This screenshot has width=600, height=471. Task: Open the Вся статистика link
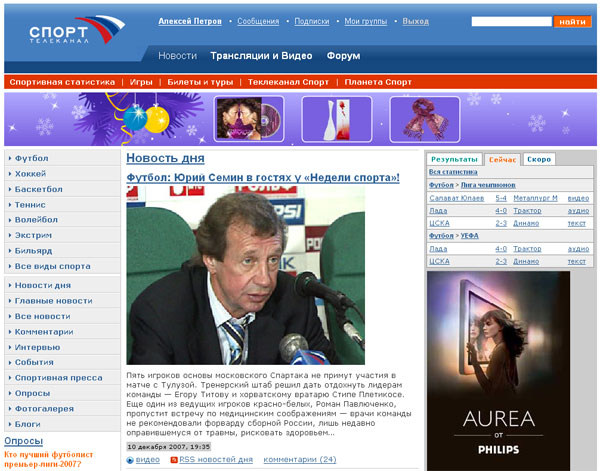(x=453, y=172)
